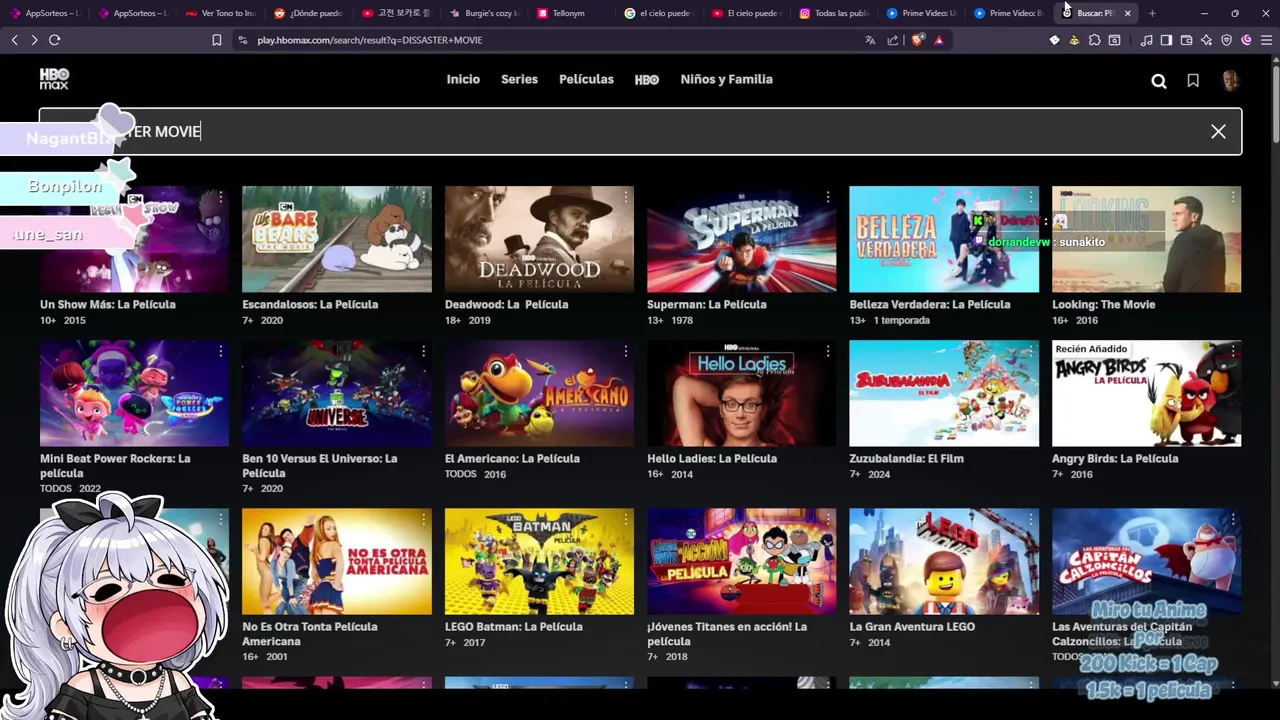Open options menu on LEGO Batman card

tap(626, 519)
